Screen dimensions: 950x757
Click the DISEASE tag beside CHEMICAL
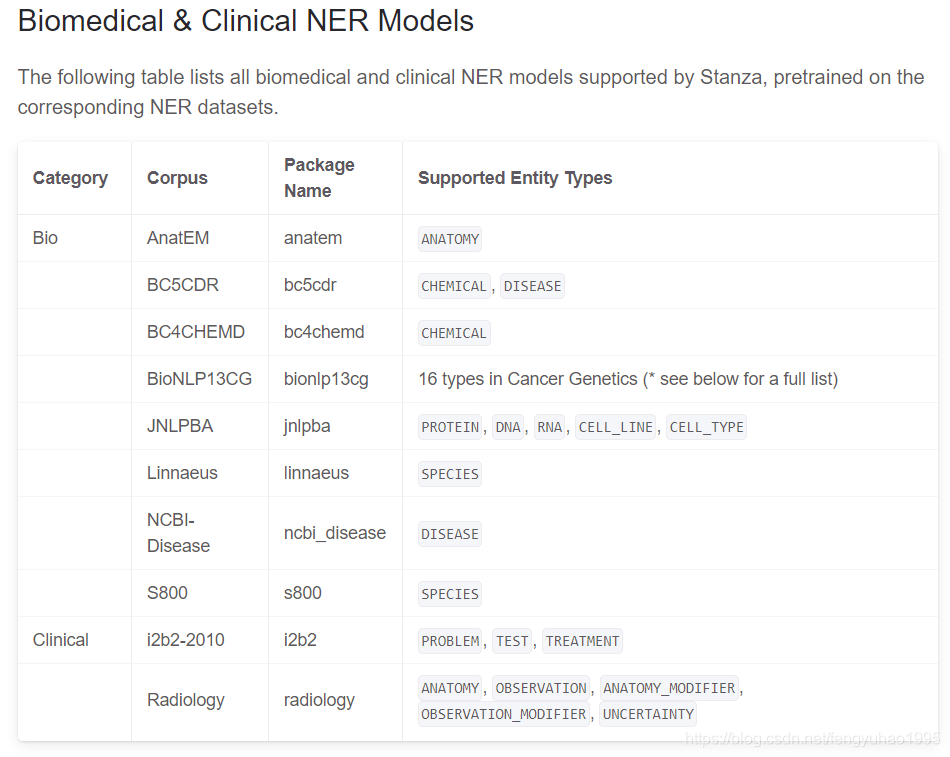(533, 286)
